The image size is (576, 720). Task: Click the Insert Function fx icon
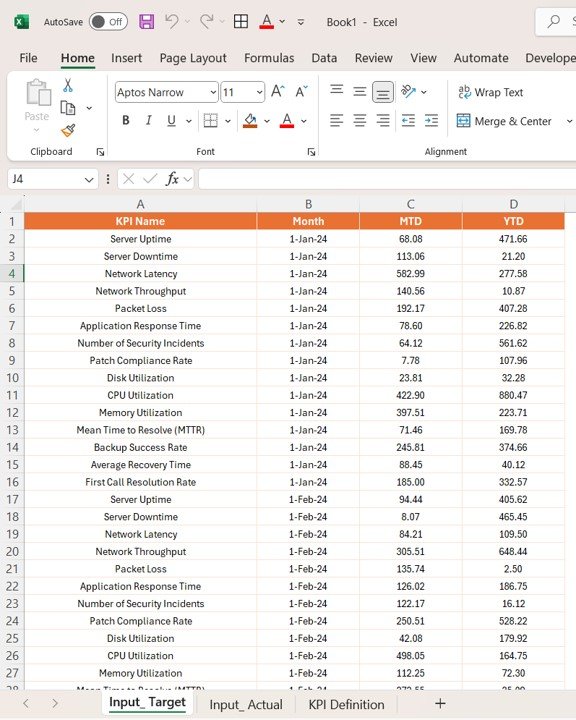[x=172, y=179]
